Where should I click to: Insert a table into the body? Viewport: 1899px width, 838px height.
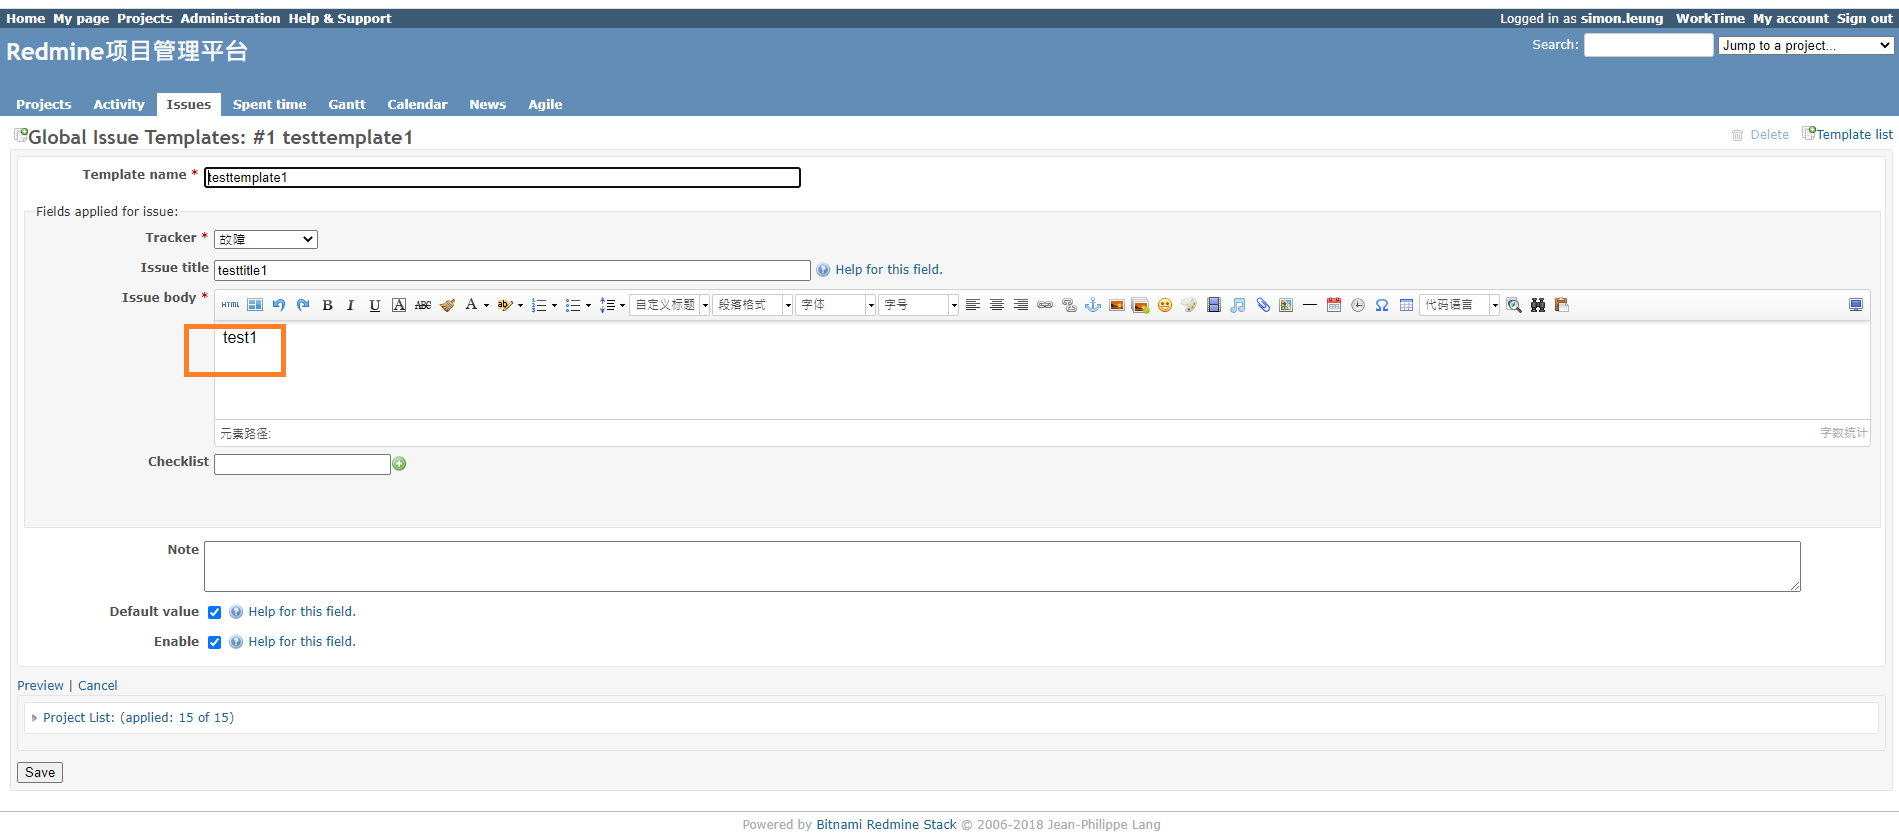point(1406,305)
